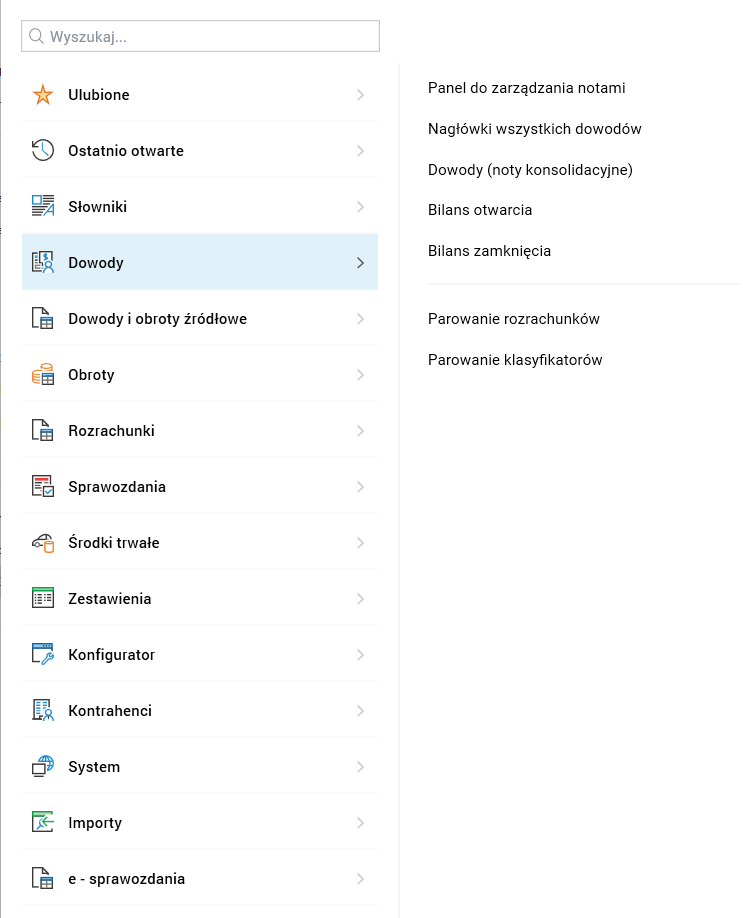743x918 pixels.
Task: Click the Ulubione star icon
Action: click(43, 95)
